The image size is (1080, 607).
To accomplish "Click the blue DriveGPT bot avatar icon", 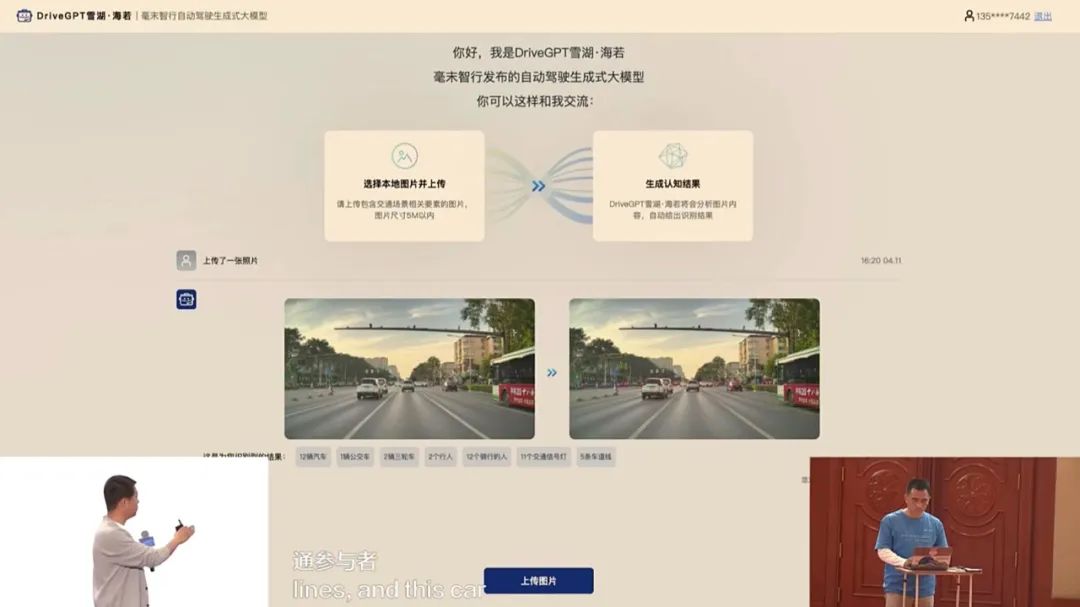I will click(186, 299).
